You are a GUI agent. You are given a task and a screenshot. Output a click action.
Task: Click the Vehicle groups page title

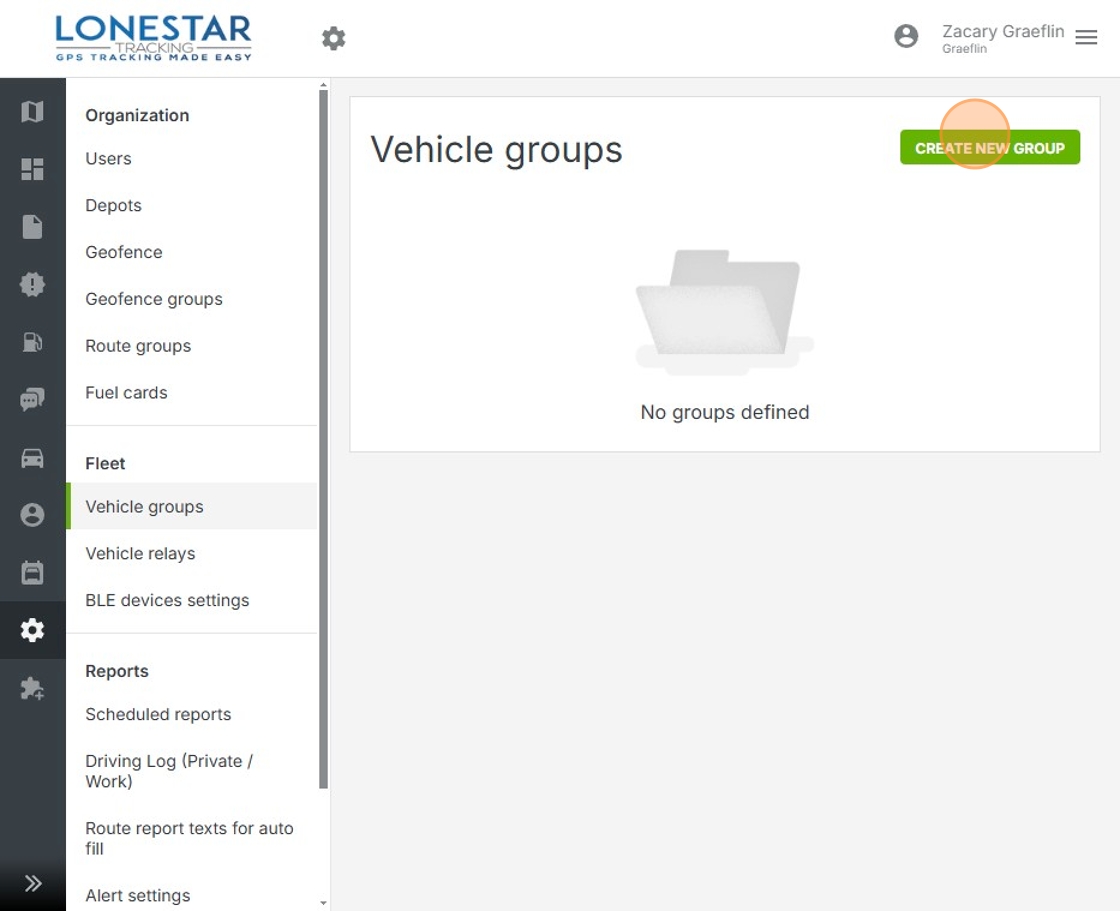[496, 150]
